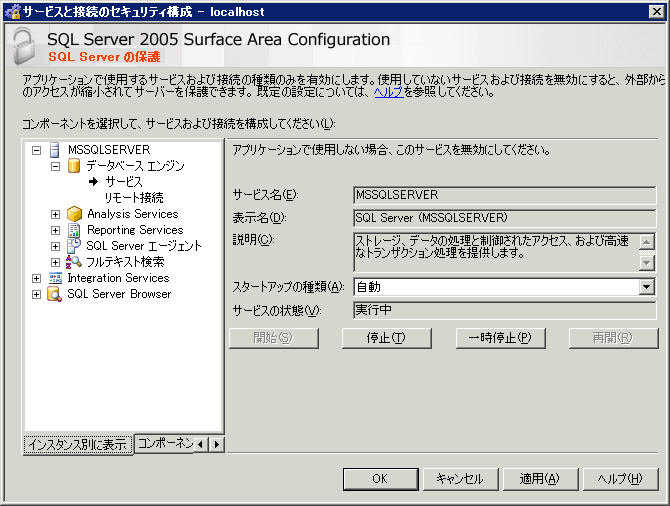Click the padlock icon in the header
Screen dimensions: 670x506
(x=24, y=46)
